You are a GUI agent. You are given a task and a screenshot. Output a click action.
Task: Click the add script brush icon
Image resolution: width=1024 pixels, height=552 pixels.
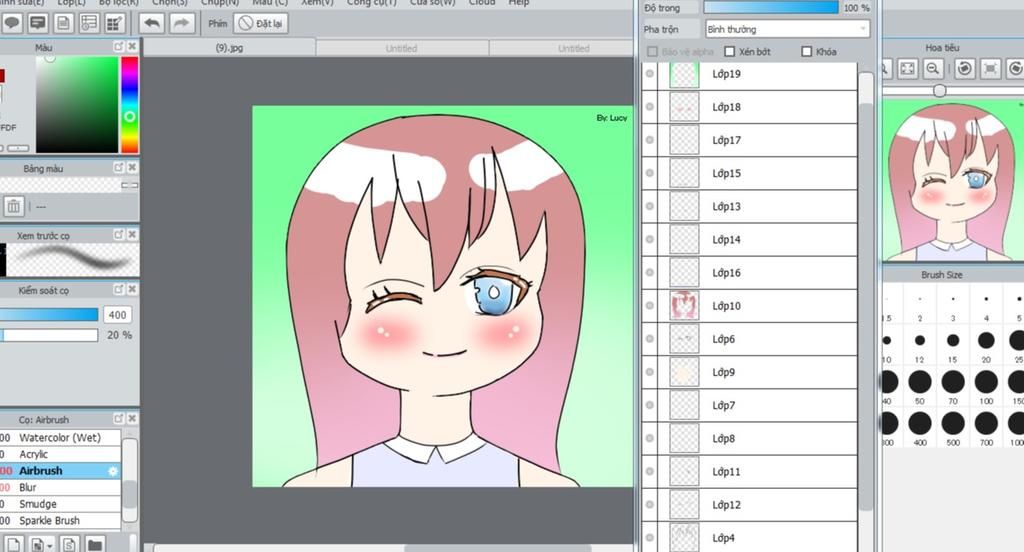(x=70, y=544)
